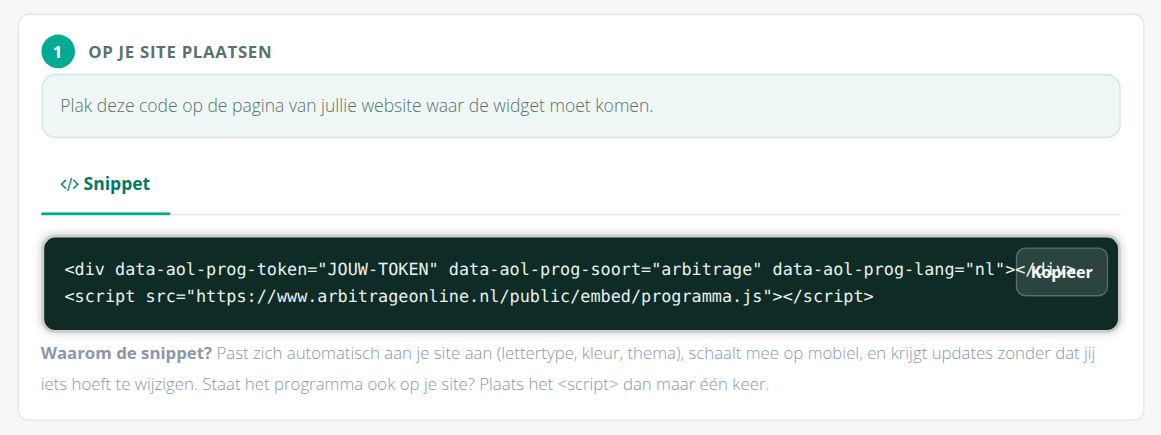Click the line starting "iets hoeft te wijzigen"

pyautogui.click(x=406, y=386)
